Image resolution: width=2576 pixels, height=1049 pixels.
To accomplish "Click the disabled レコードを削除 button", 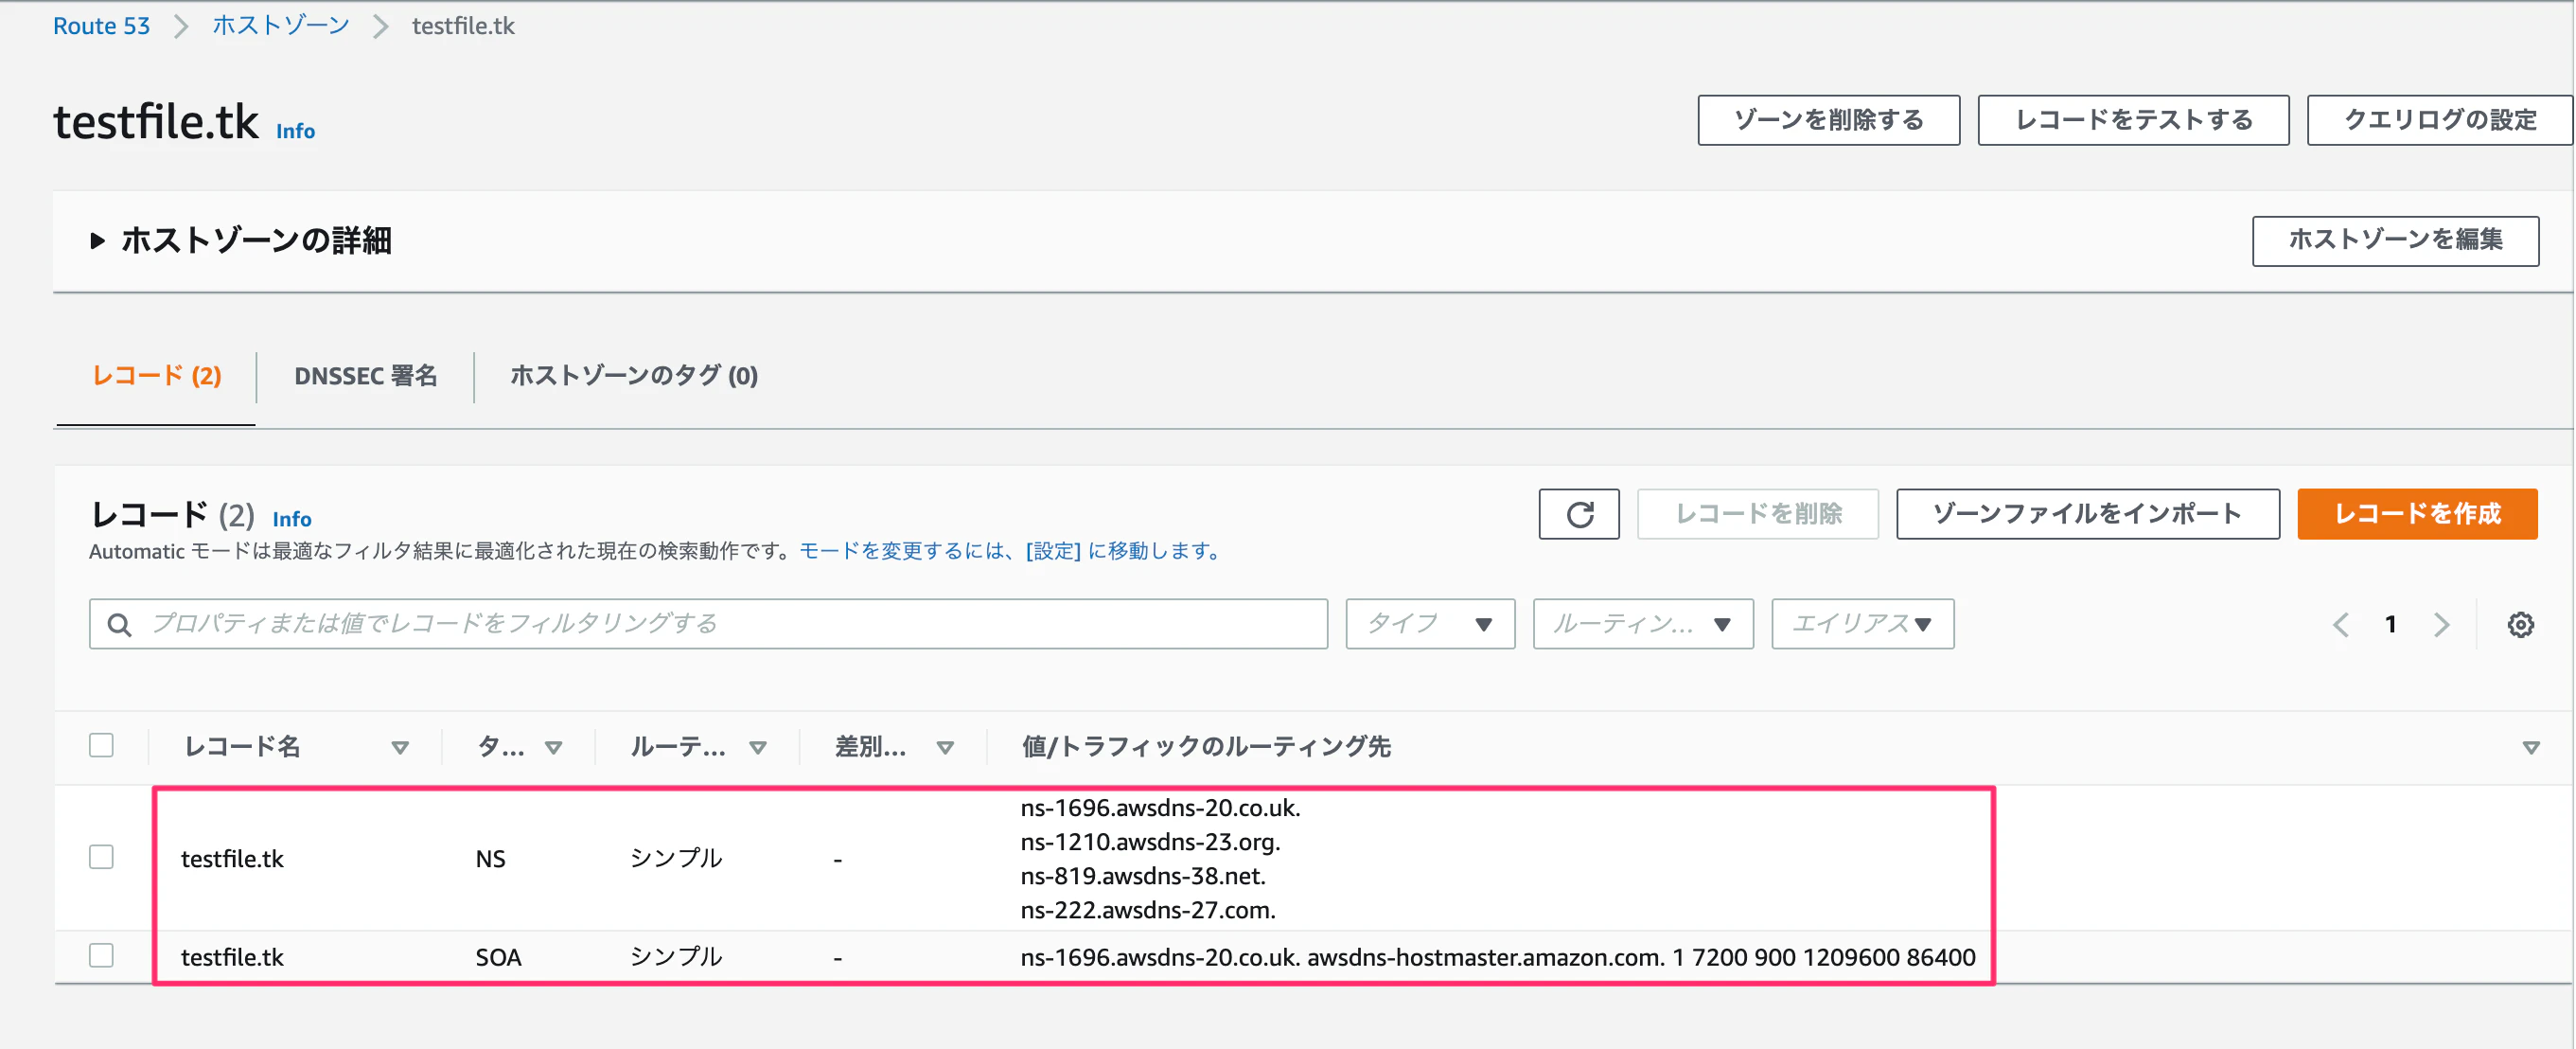I will pyautogui.click(x=1757, y=514).
